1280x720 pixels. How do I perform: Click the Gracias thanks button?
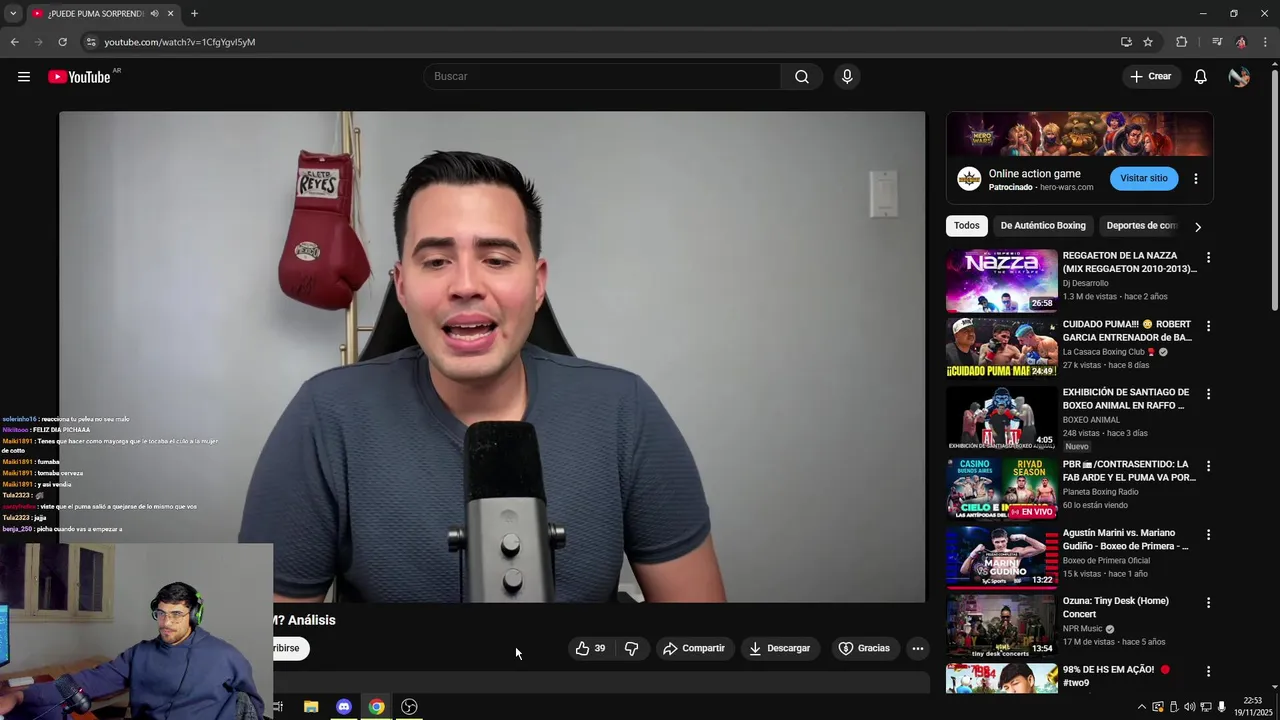864,648
